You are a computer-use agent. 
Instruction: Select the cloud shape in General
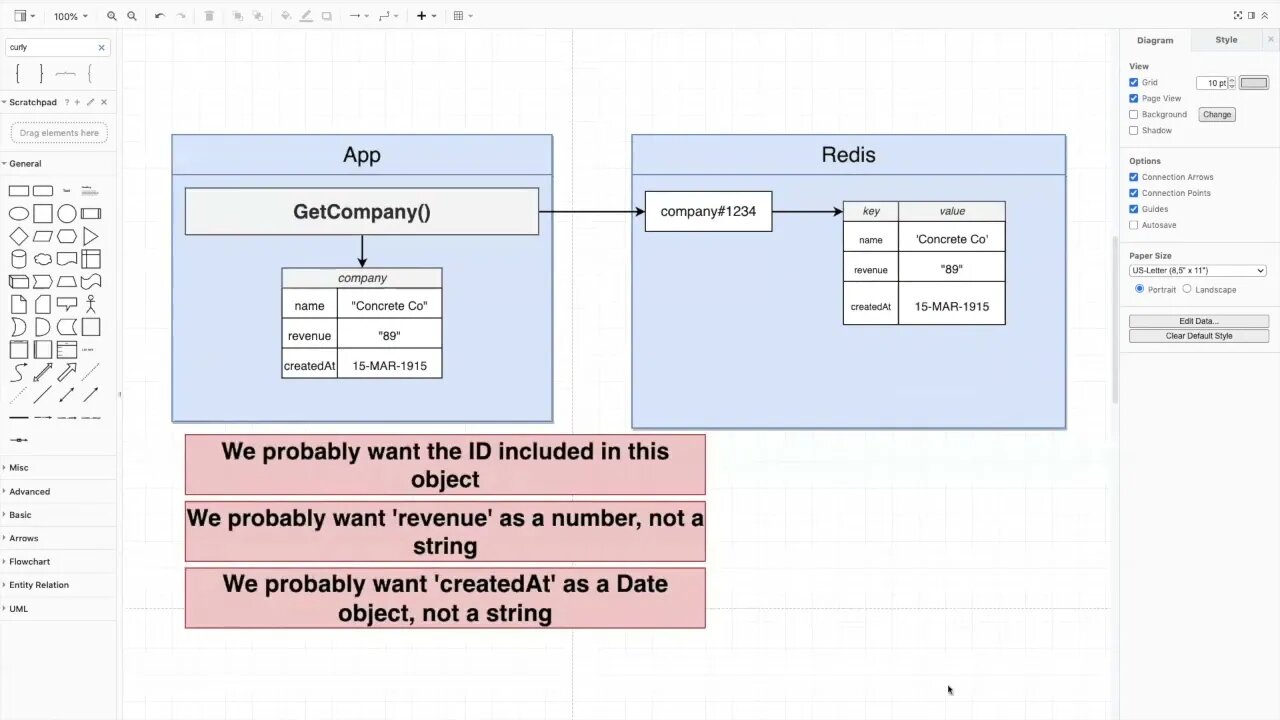click(43, 259)
